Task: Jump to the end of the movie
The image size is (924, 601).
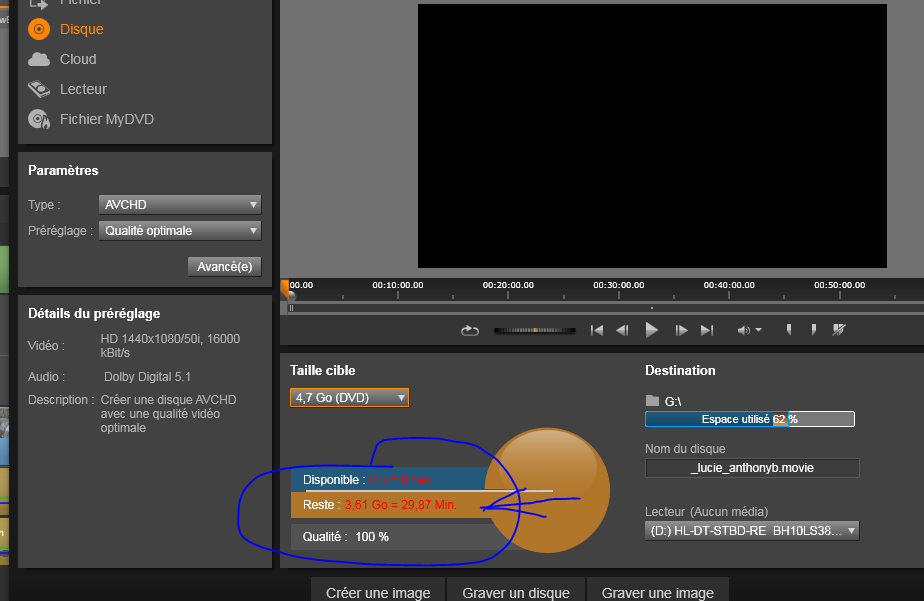Action: coord(707,331)
